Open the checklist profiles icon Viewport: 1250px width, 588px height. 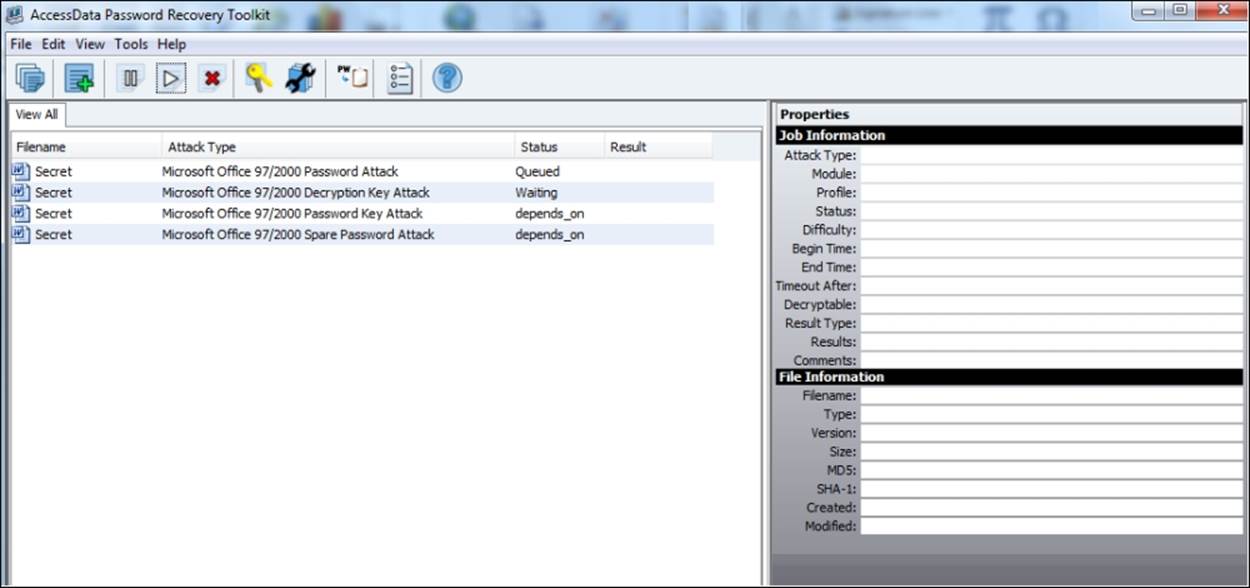click(x=400, y=78)
